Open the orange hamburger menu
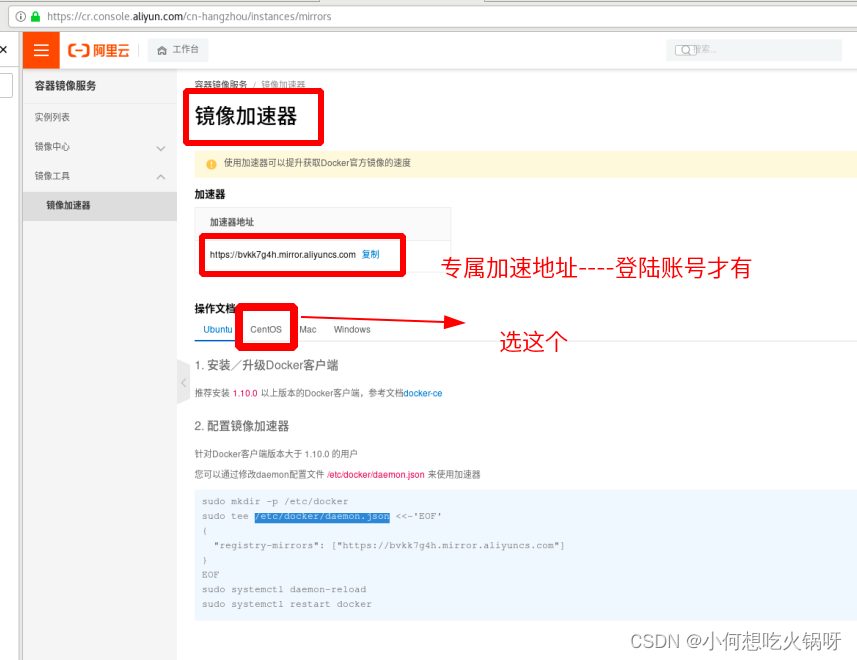Image resolution: width=857 pixels, height=660 pixels. 41,50
